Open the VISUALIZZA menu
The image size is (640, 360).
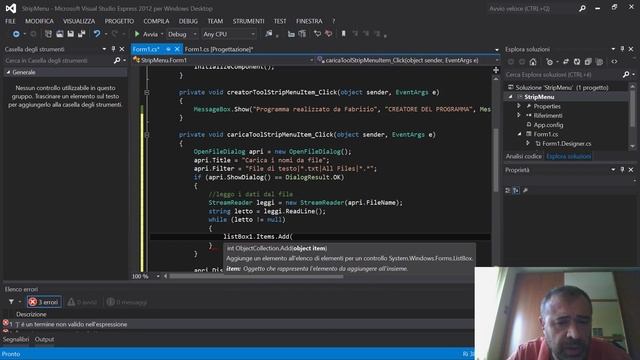pyautogui.click(x=79, y=21)
